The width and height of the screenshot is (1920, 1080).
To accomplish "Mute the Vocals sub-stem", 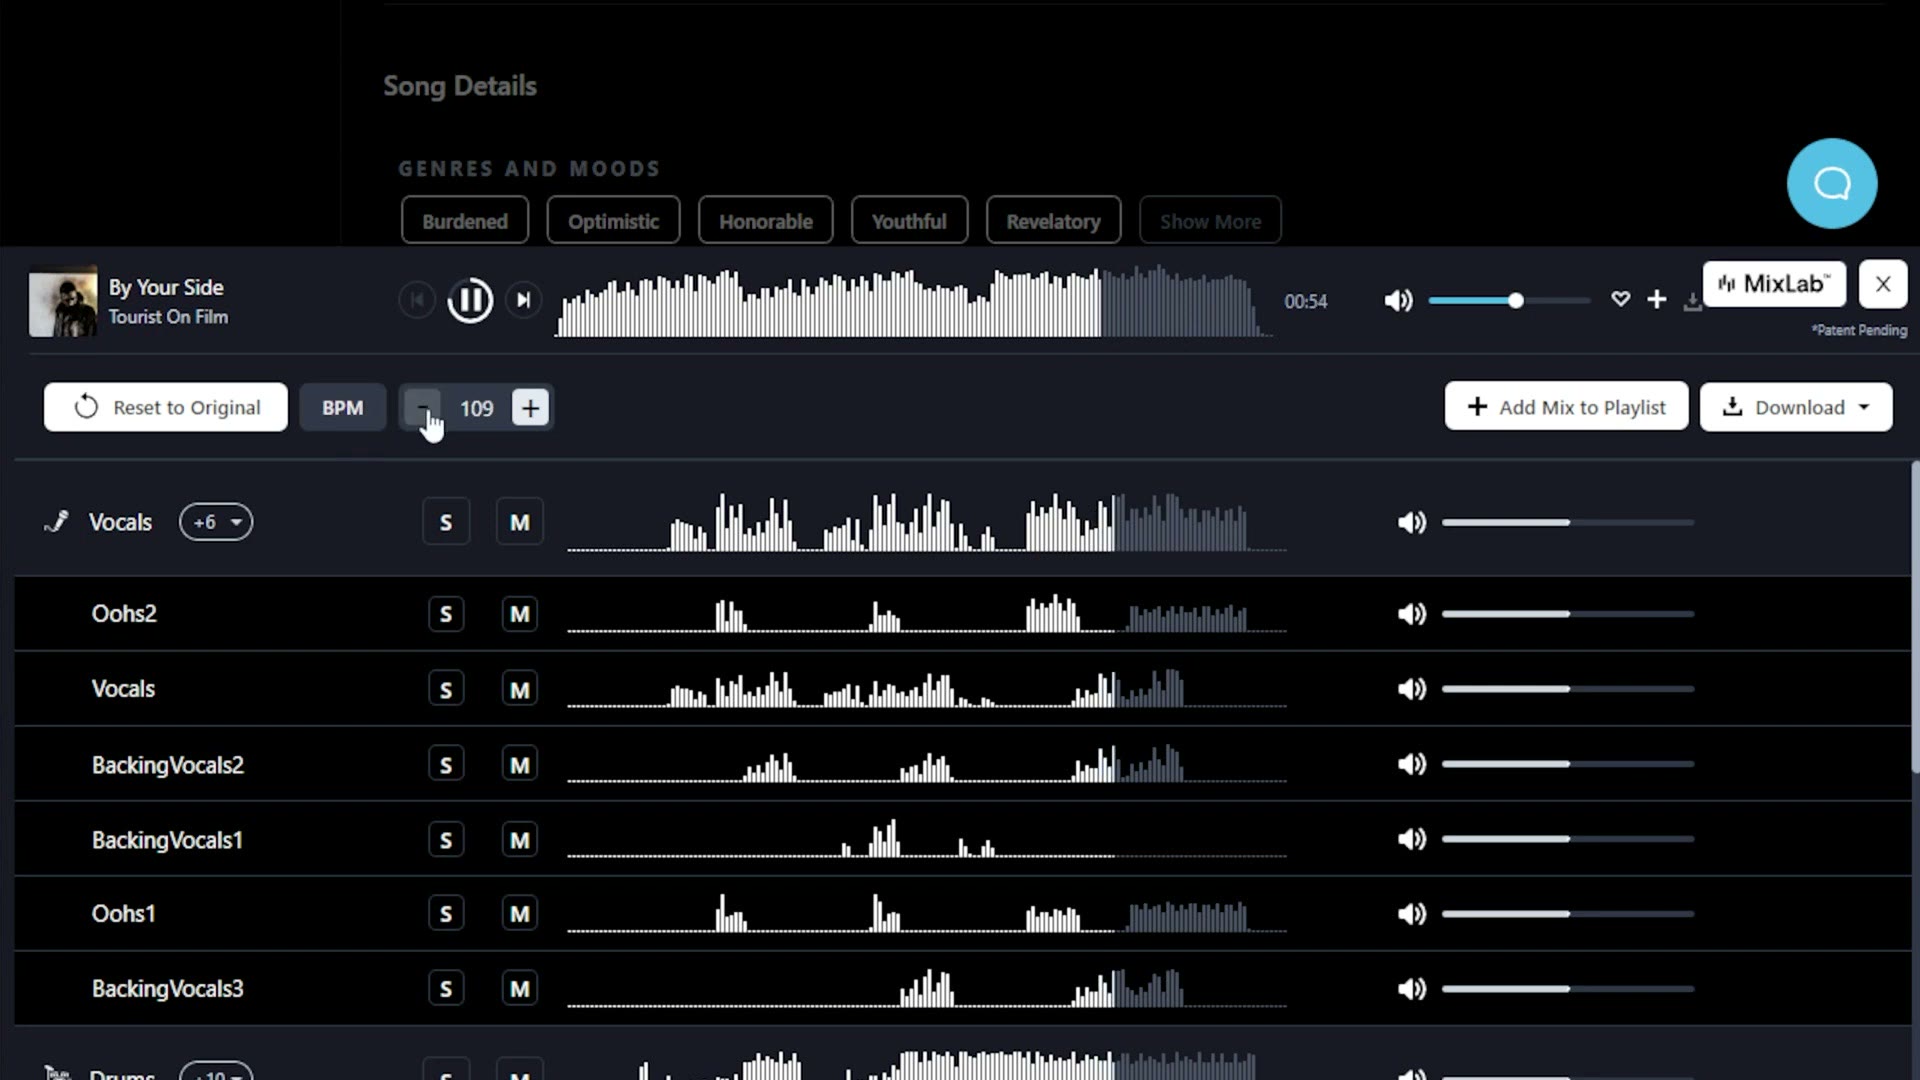I will click(x=520, y=689).
